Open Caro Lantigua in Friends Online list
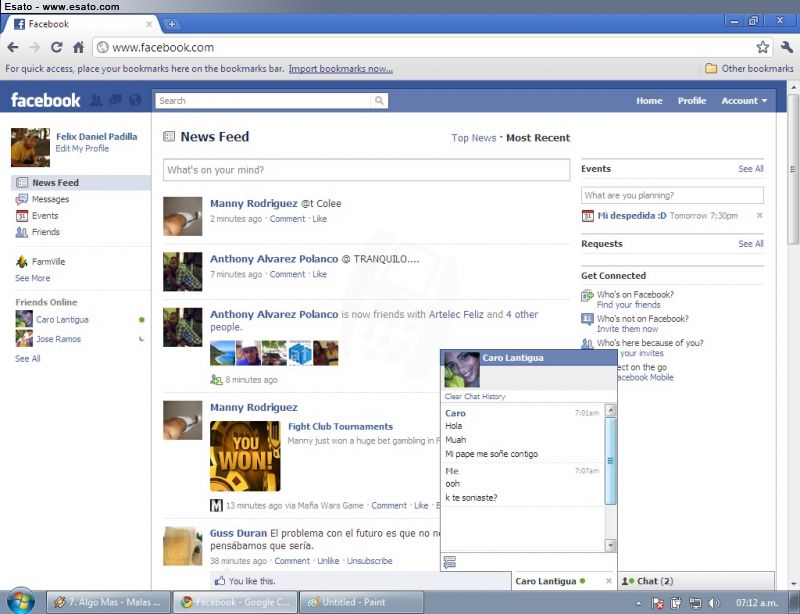The width and height of the screenshot is (800, 614). click(x=62, y=320)
